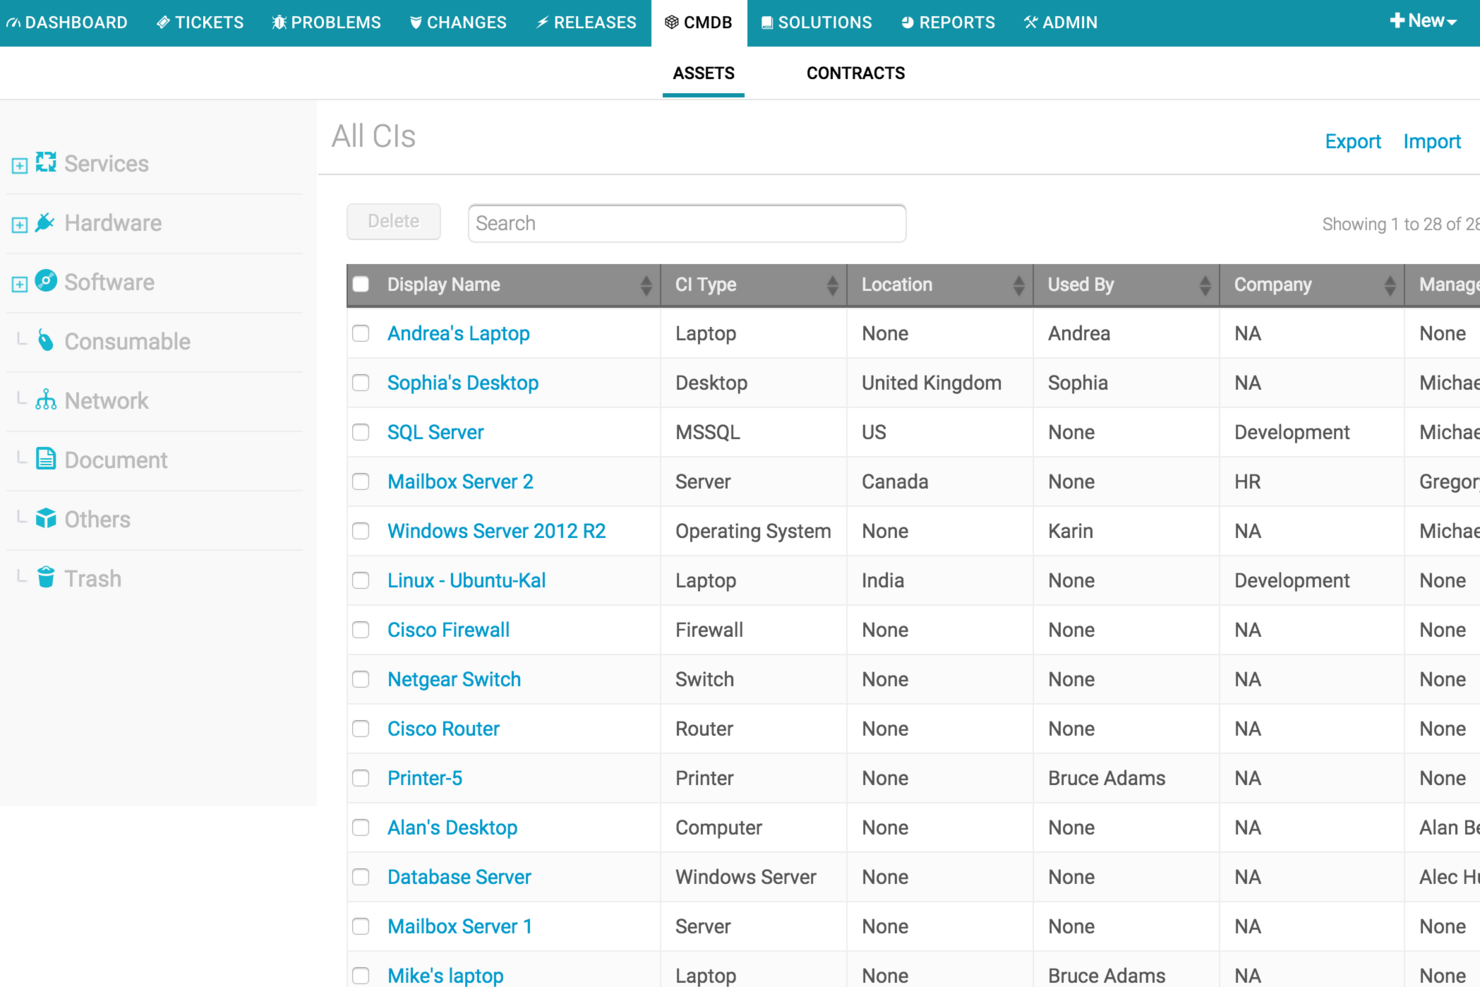This screenshot has width=1480, height=987.
Task: Open Software via its sidebar icon
Action: (x=45, y=281)
